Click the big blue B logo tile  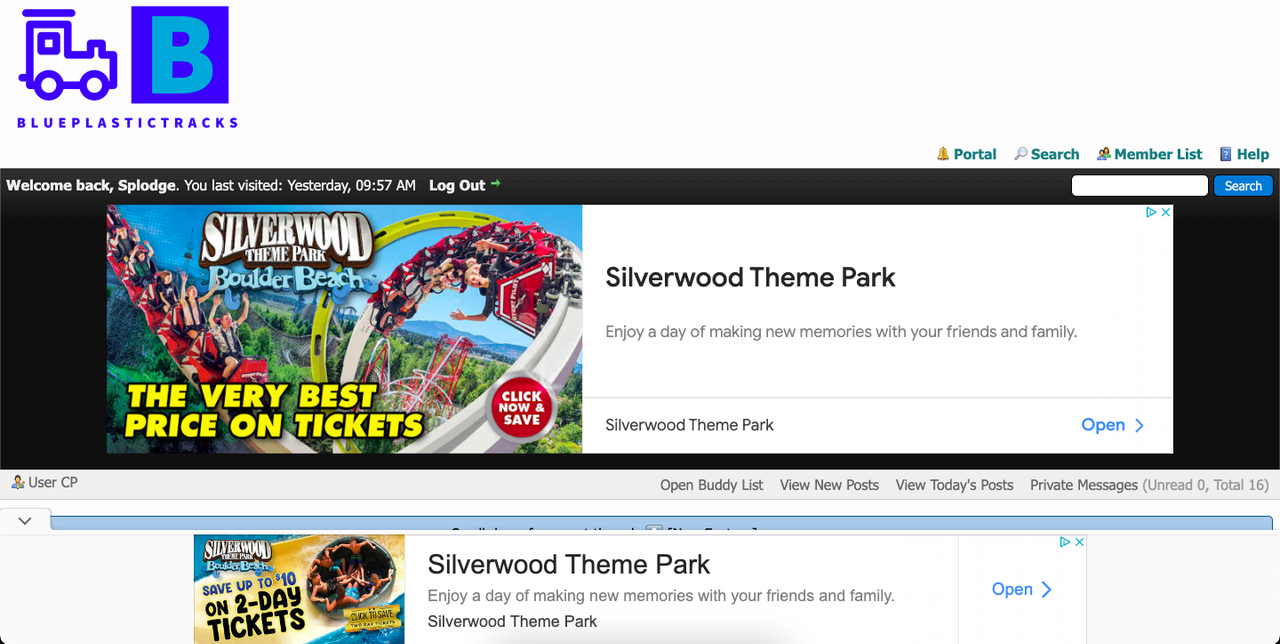pyautogui.click(x=180, y=55)
